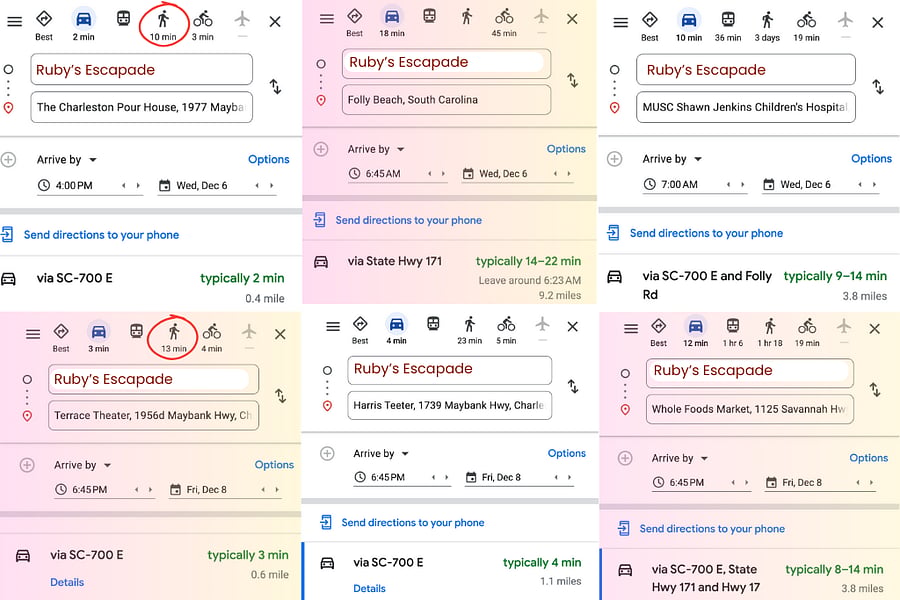Select the 23 min walking mode icon
Screen dimensions: 900x600
click(x=470, y=324)
